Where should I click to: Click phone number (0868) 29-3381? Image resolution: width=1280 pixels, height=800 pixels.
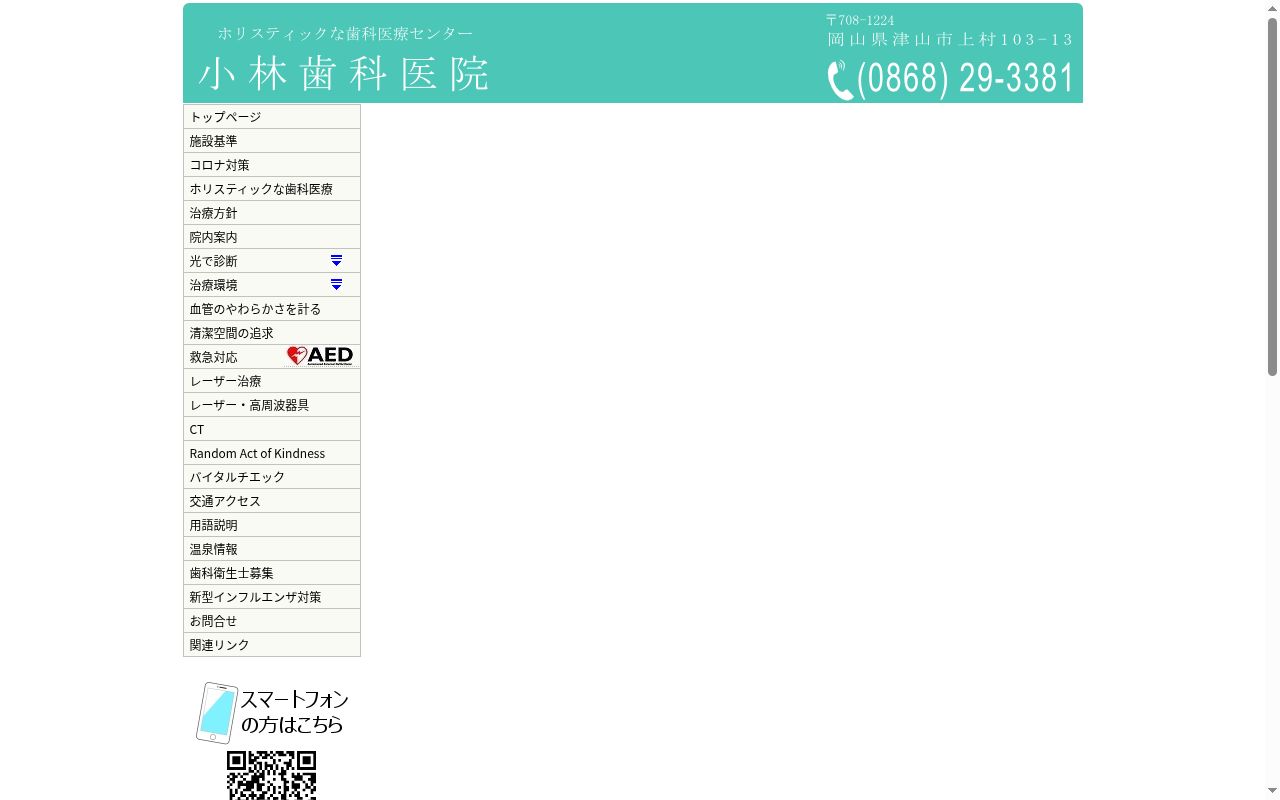pos(965,79)
